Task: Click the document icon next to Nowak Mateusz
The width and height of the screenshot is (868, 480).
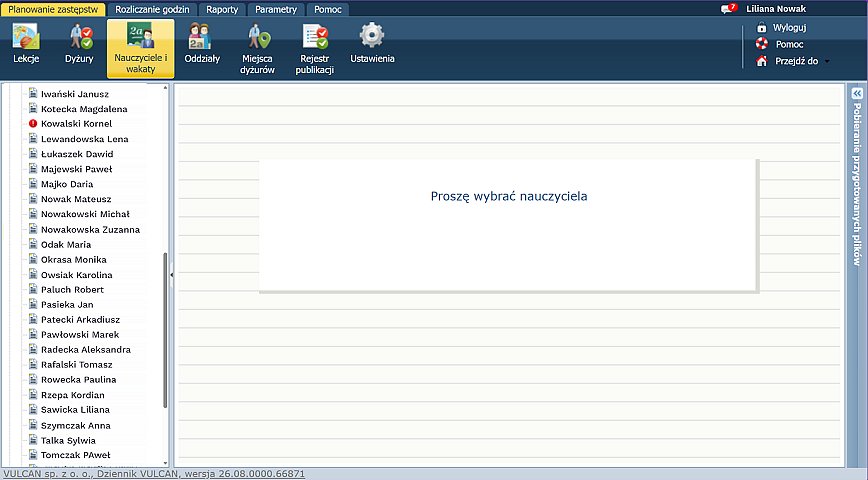Action: pos(33,198)
